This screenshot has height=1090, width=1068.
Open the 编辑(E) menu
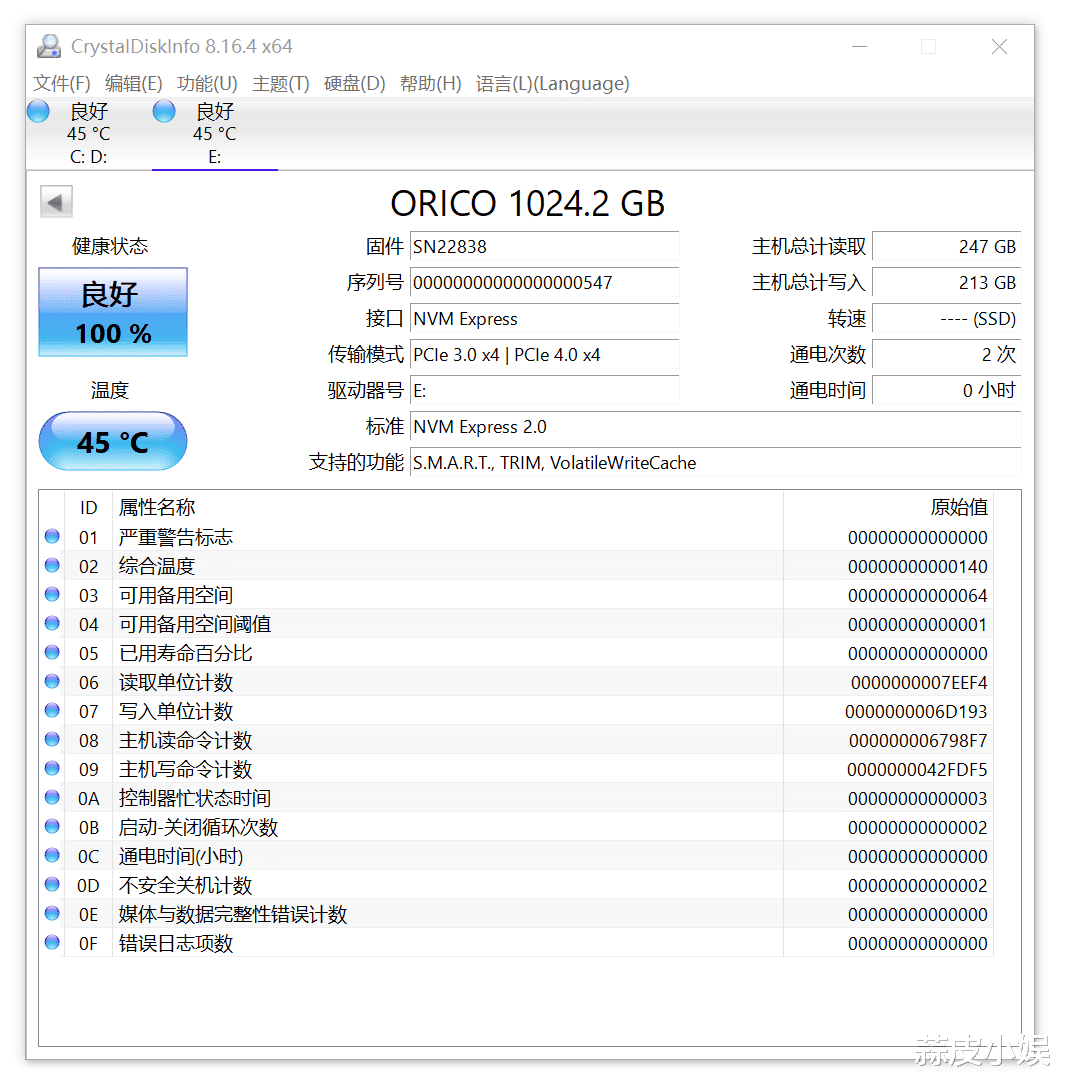134,83
